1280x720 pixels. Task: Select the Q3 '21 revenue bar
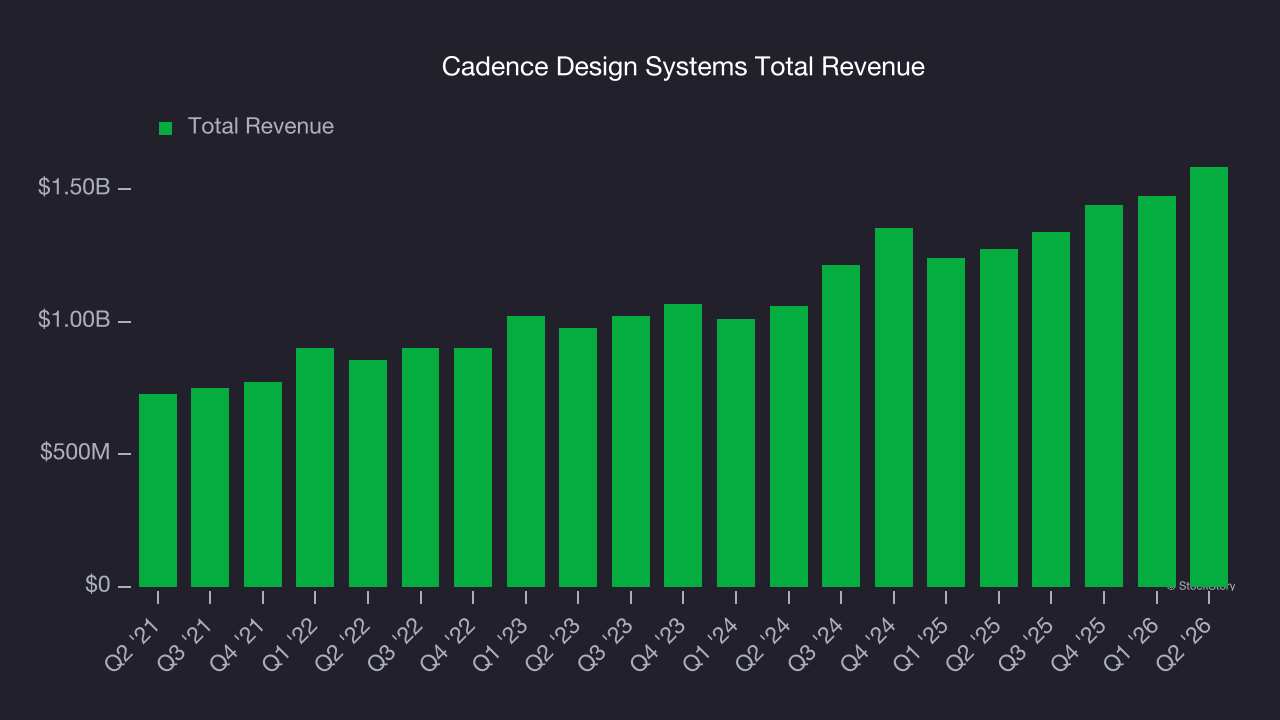click(210, 487)
